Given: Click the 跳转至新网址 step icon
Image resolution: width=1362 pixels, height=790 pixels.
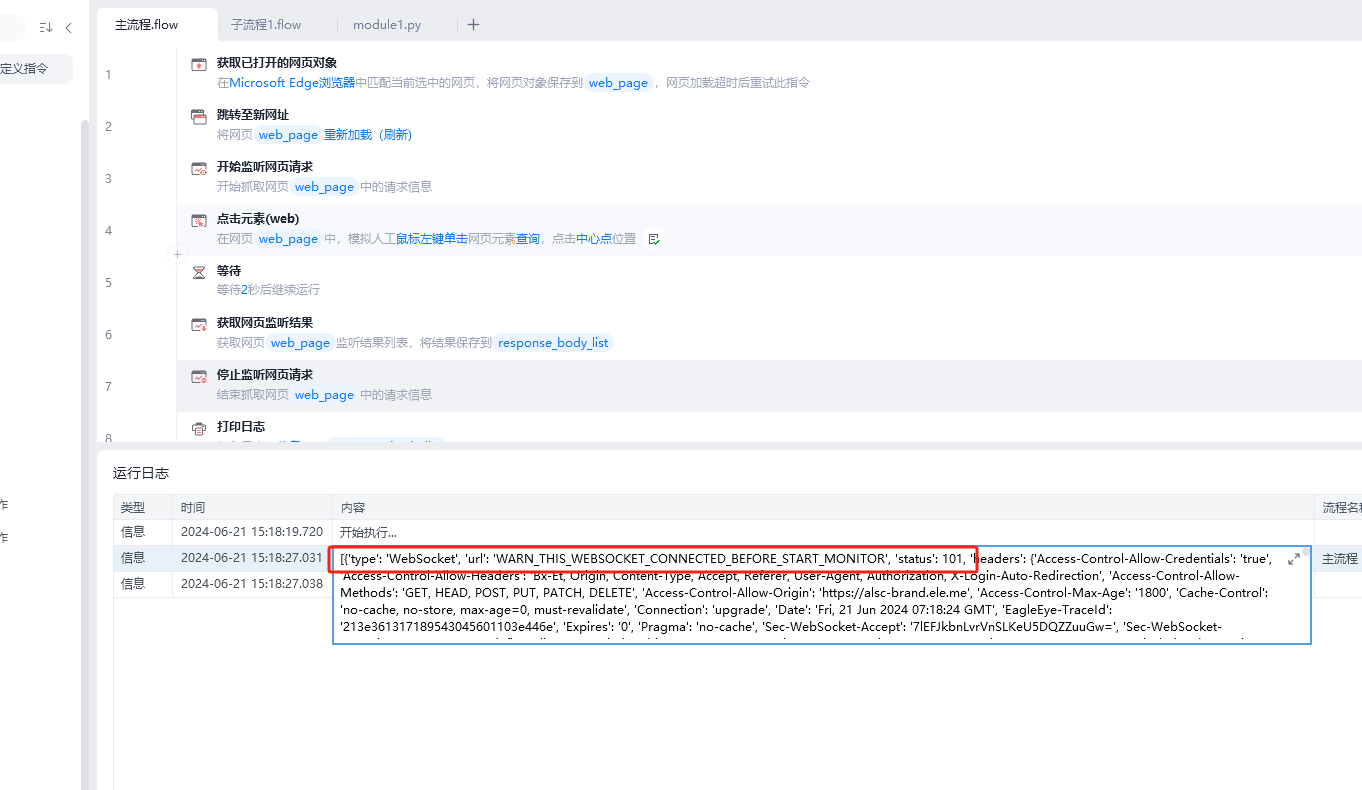Looking at the screenshot, I should coord(198,116).
